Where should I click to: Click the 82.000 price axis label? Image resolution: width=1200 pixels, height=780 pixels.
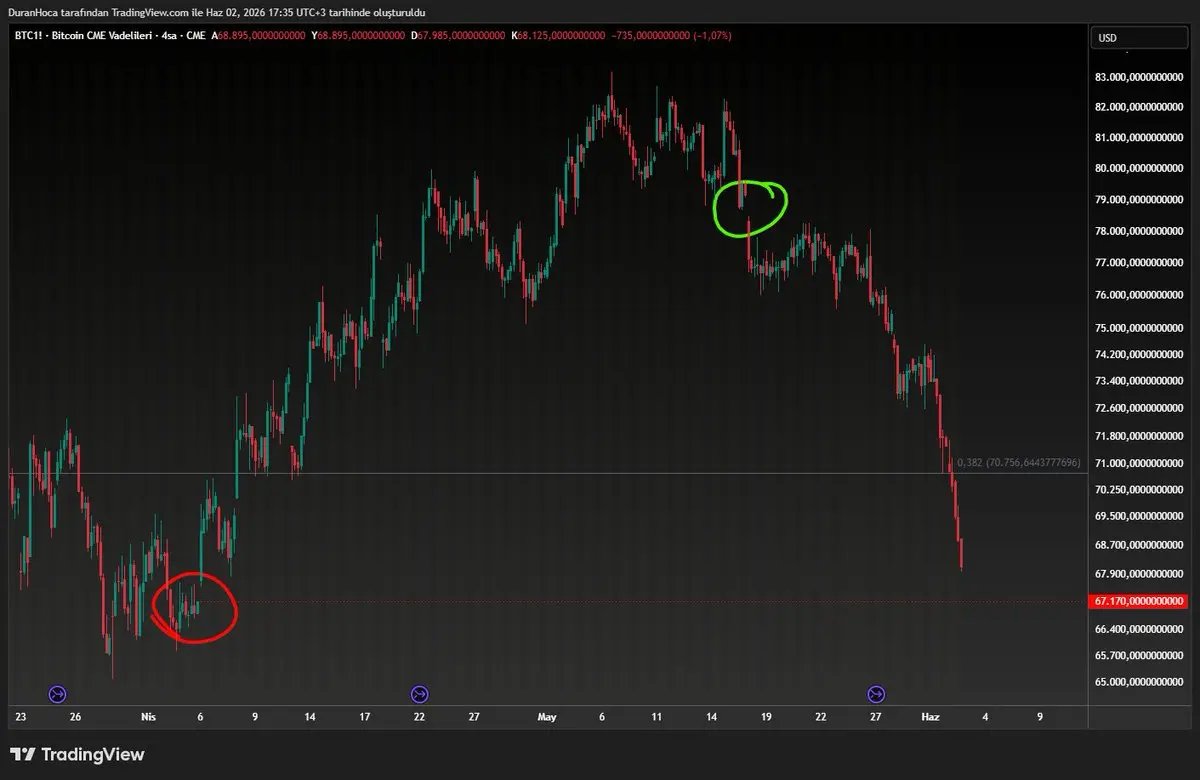pyautogui.click(x=1140, y=107)
